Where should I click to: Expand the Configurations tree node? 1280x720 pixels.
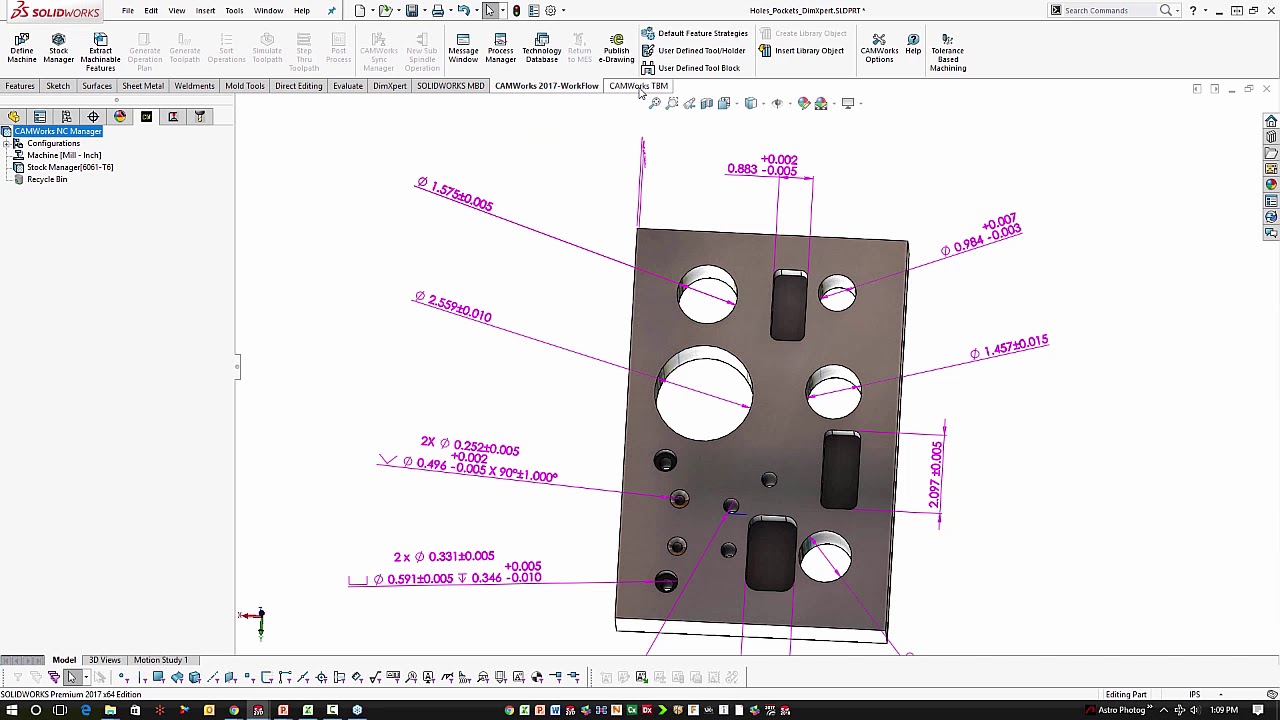click(6, 143)
